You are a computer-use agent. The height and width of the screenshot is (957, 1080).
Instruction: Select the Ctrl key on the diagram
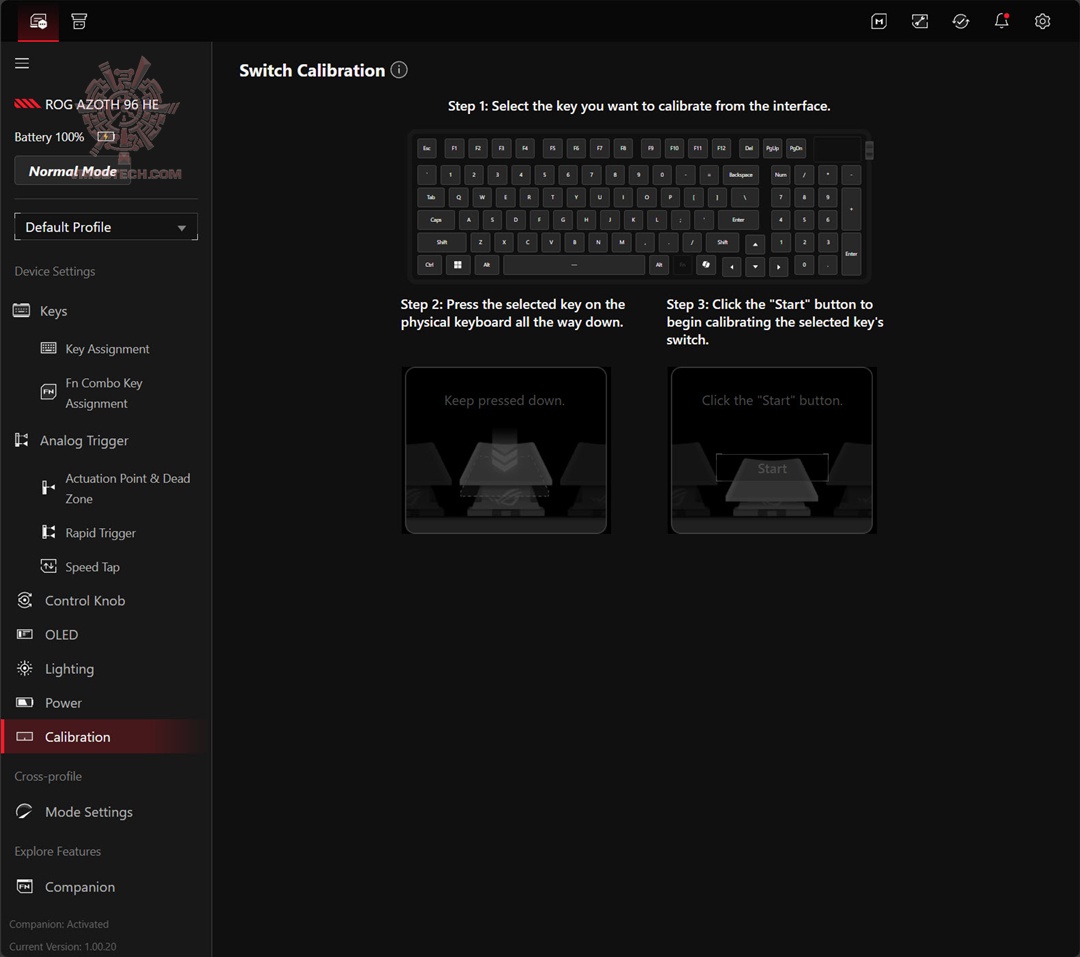429,265
